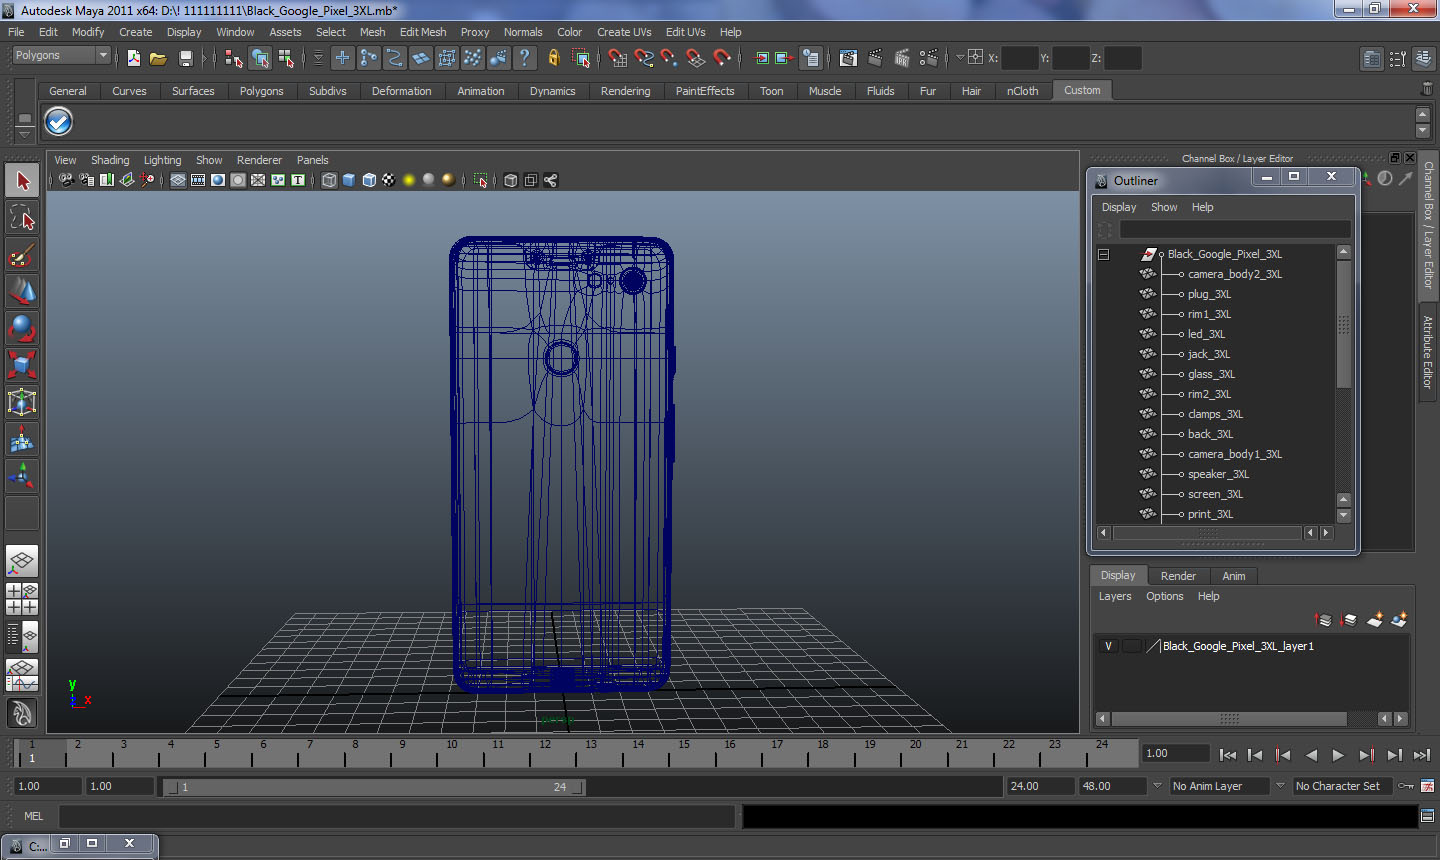Screen dimensions: 1440x860
Task: Choose the Paint Selection tool
Action: (x=22, y=255)
